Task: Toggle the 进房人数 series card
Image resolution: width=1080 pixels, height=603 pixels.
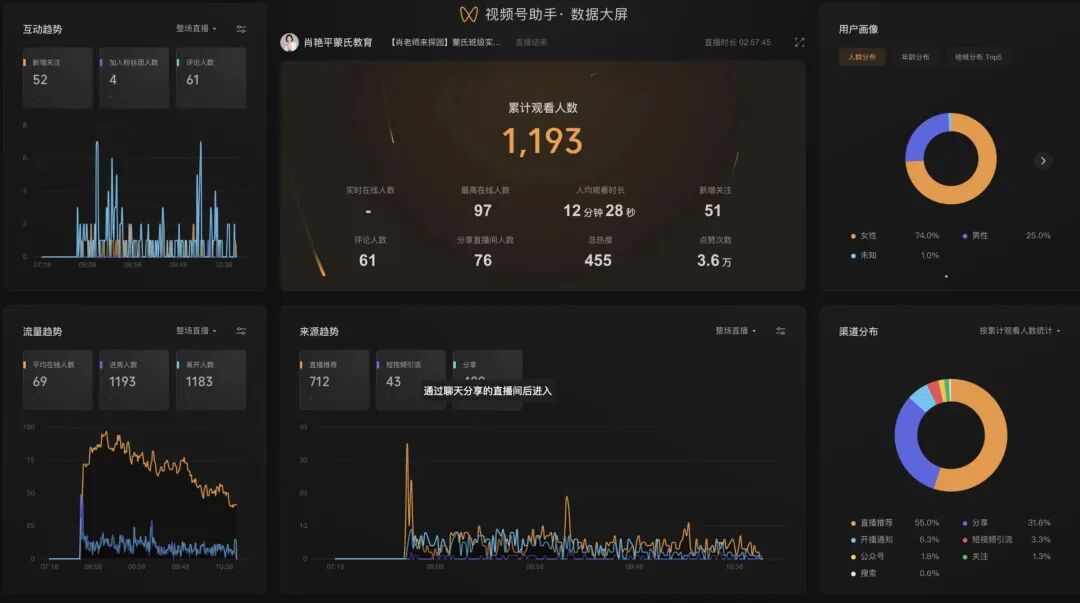Action: pos(134,380)
